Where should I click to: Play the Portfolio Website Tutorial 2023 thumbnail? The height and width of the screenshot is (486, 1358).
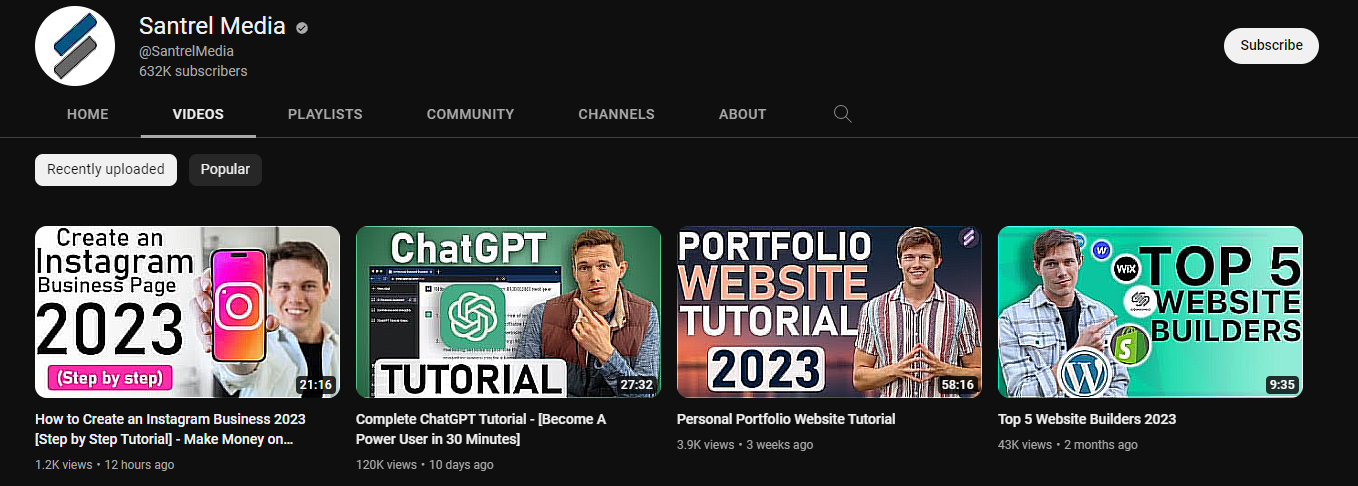829,312
